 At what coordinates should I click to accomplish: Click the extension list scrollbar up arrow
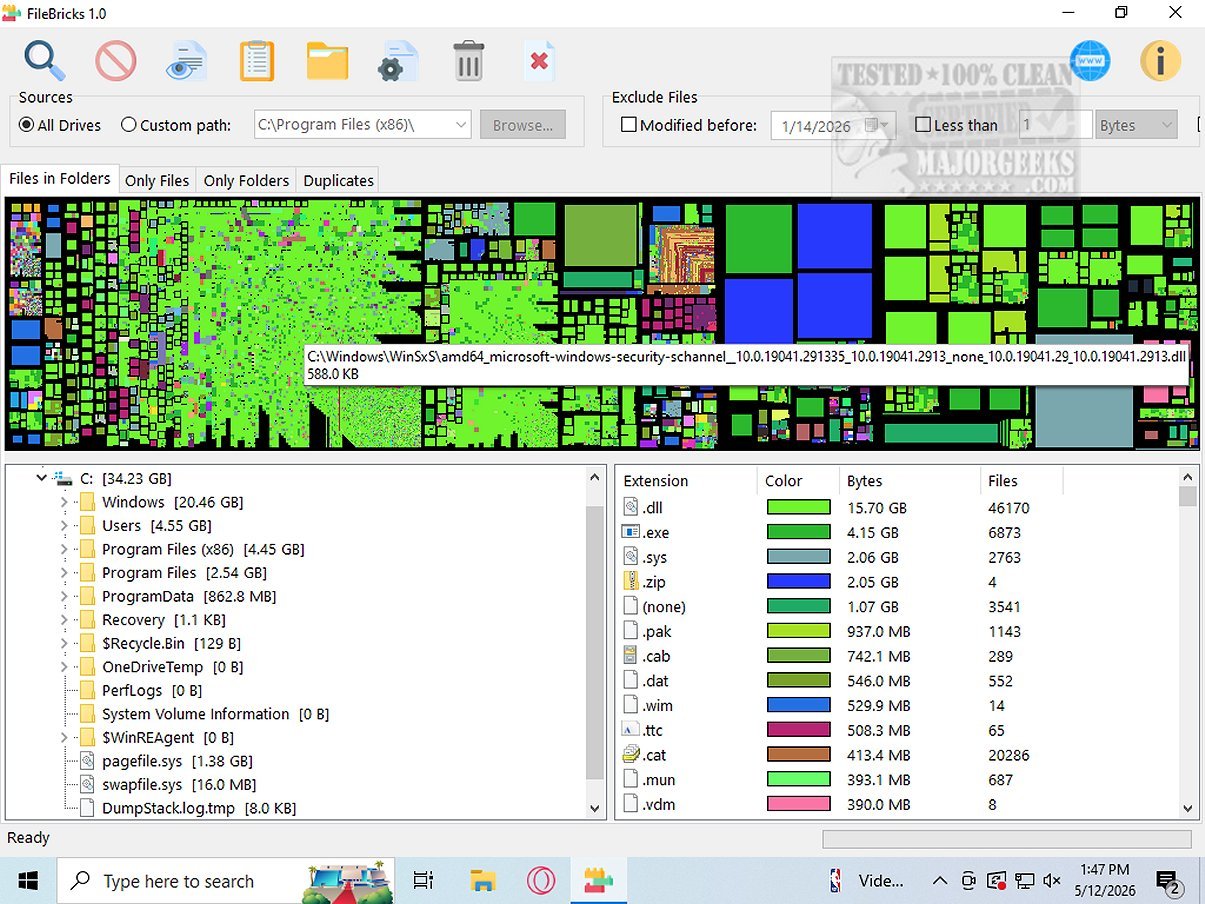coord(1188,477)
